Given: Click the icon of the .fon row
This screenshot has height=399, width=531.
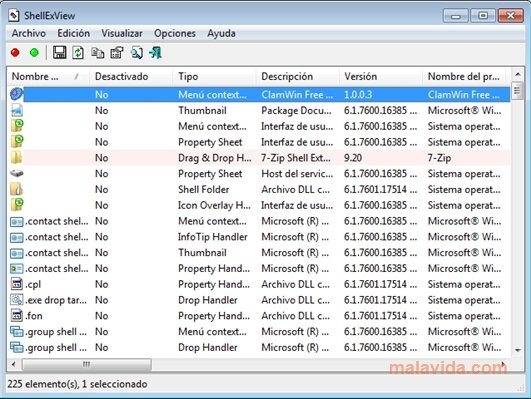Looking at the screenshot, I should pos(17,315).
